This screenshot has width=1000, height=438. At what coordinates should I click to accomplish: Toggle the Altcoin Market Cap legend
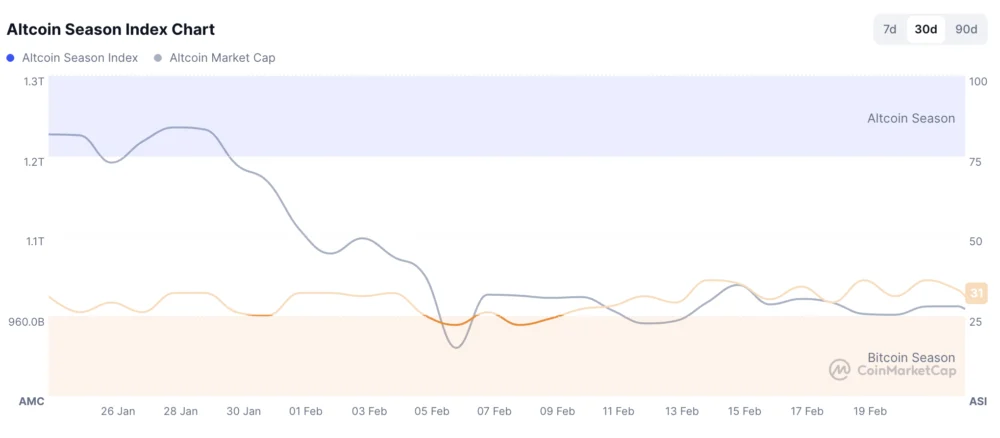tap(222, 58)
